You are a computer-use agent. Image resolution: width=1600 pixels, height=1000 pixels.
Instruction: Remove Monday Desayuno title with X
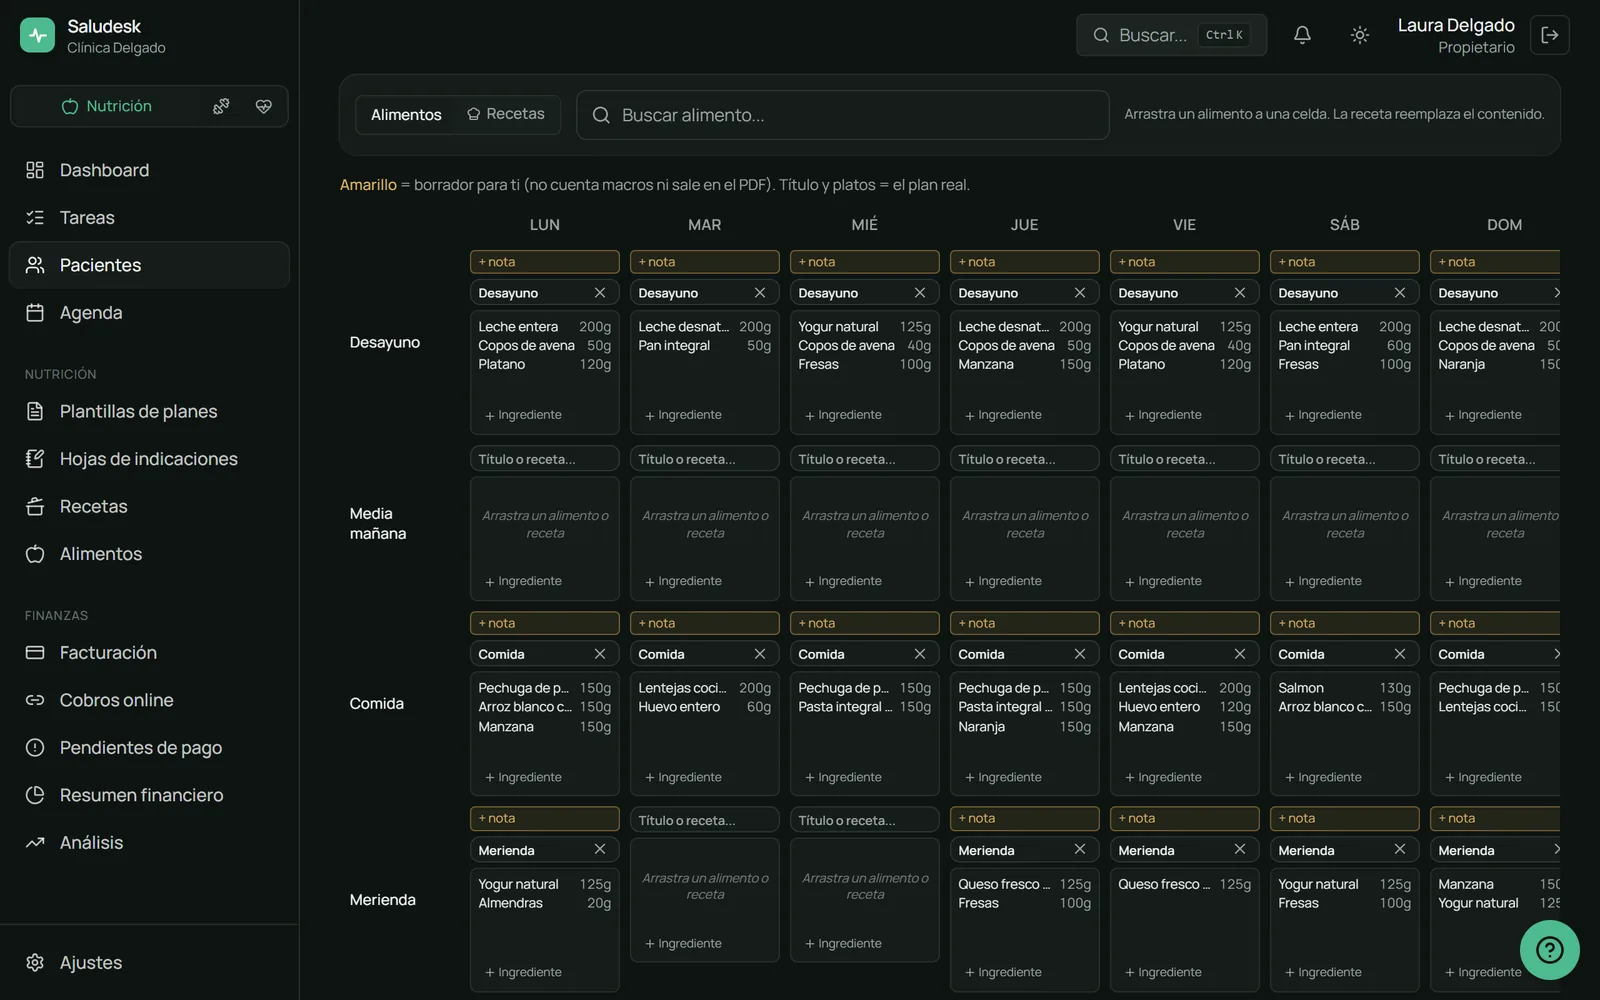click(x=600, y=293)
